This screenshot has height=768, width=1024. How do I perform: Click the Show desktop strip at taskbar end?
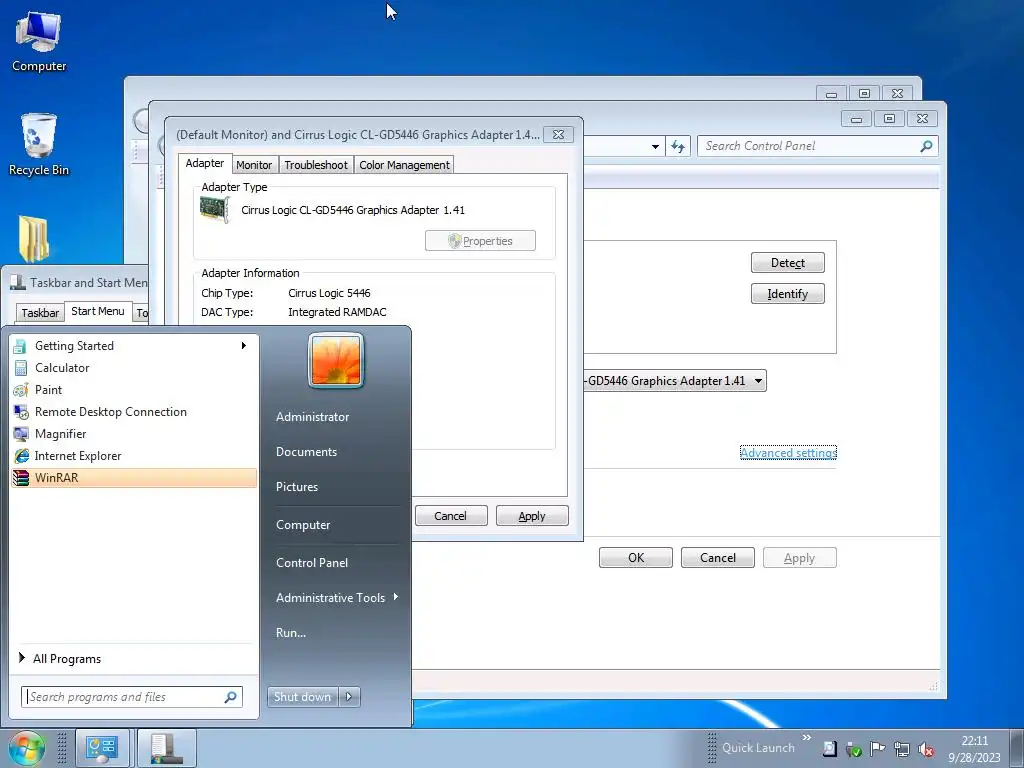click(x=1017, y=748)
